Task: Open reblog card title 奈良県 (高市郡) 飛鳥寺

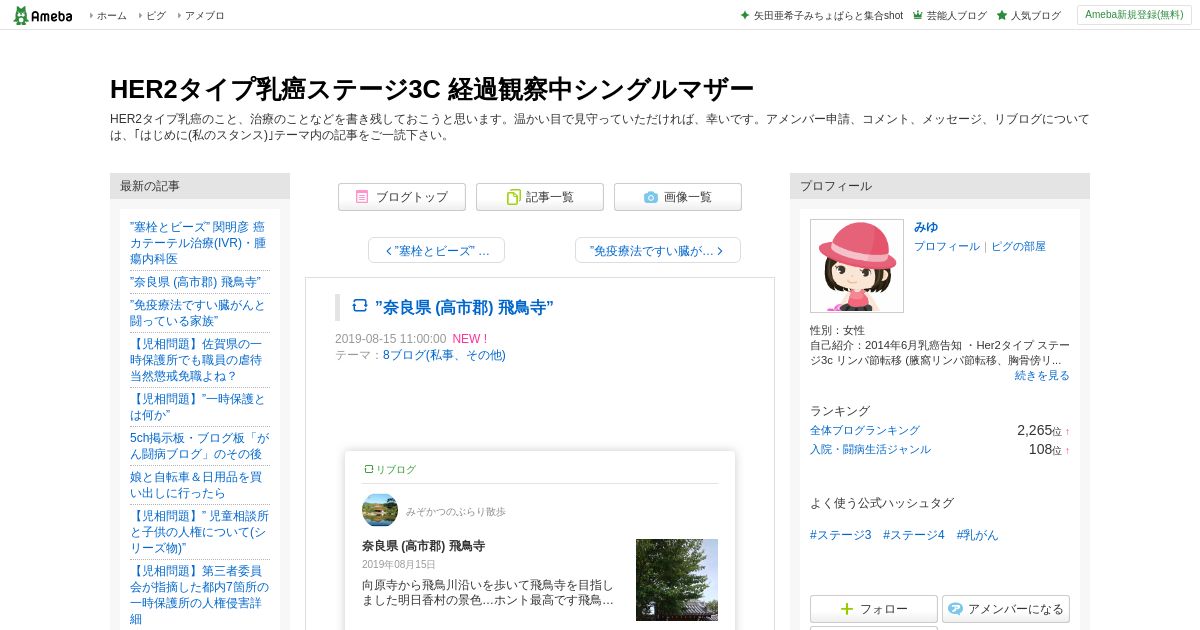Action: click(423, 546)
